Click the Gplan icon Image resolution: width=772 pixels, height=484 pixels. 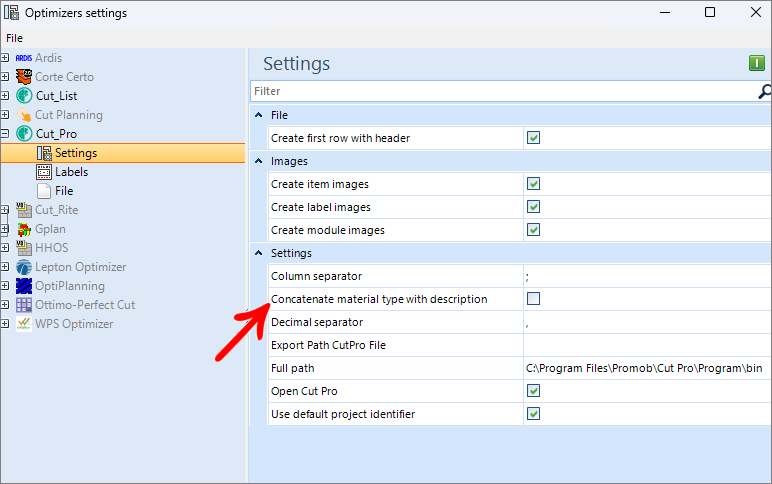[24, 229]
